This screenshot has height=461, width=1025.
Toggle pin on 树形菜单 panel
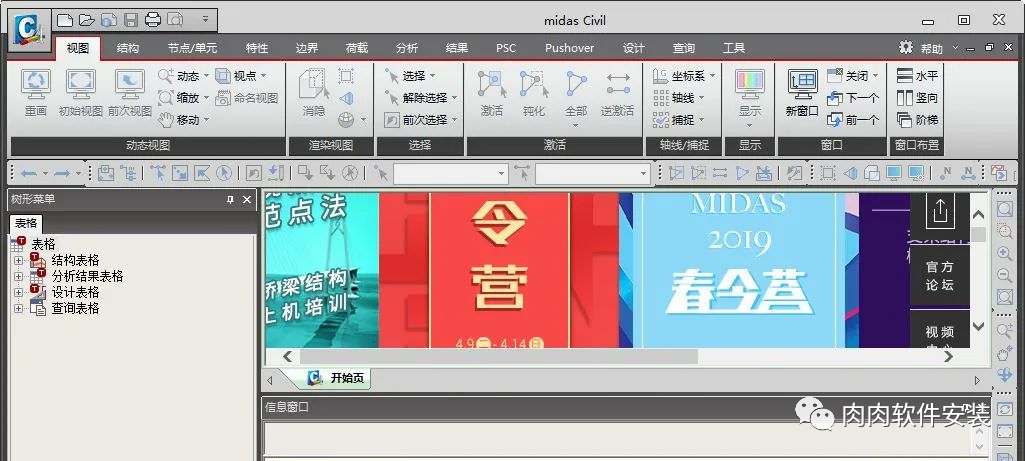230,199
